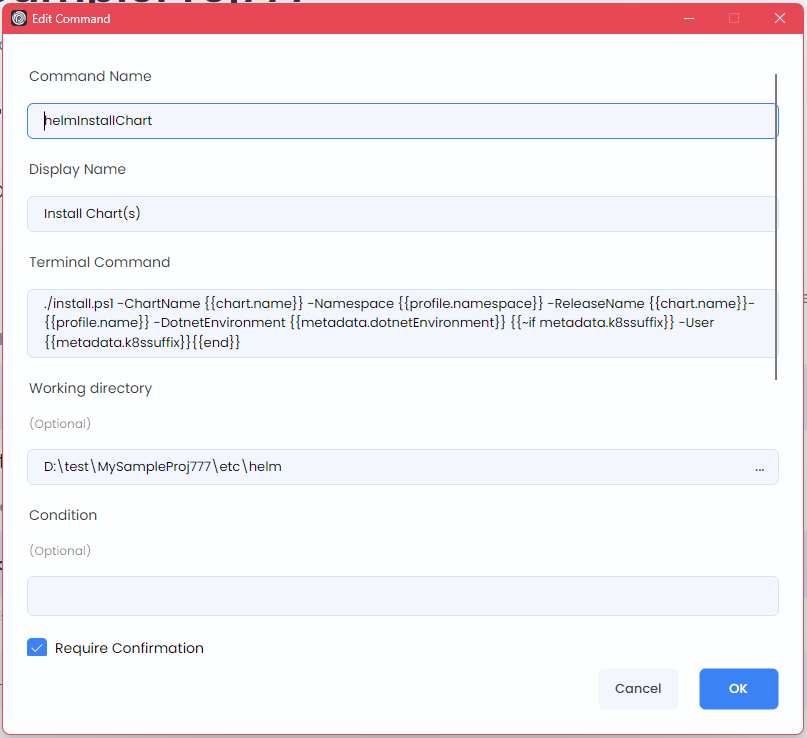This screenshot has width=807, height=738.
Task: Open the working directory browse button (...)
Action: (x=760, y=466)
